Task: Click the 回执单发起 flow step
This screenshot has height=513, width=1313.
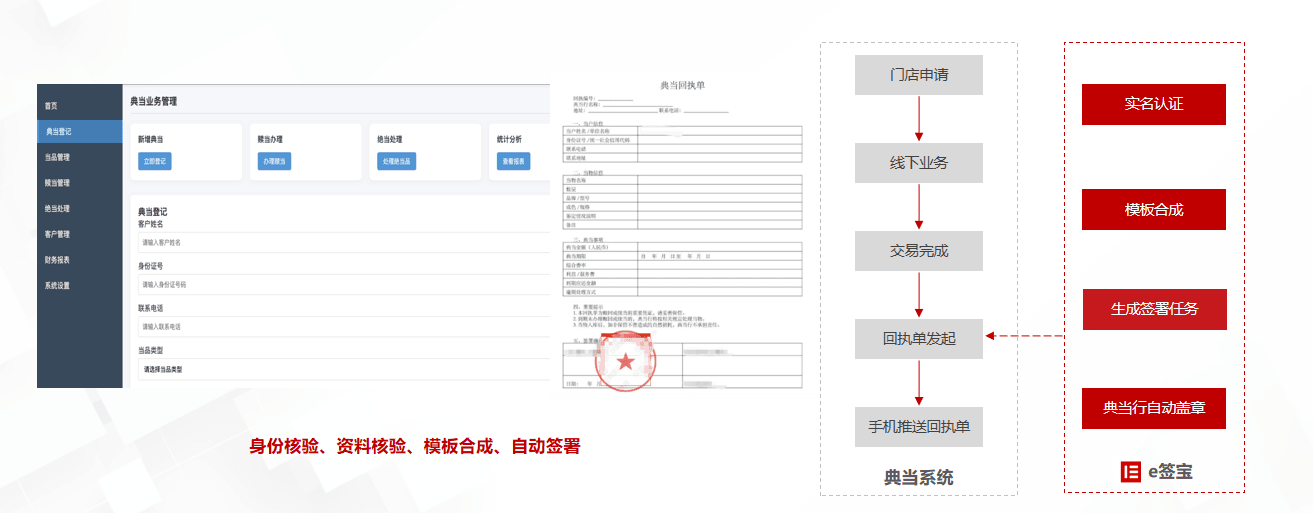Action: [x=919, y=338]
